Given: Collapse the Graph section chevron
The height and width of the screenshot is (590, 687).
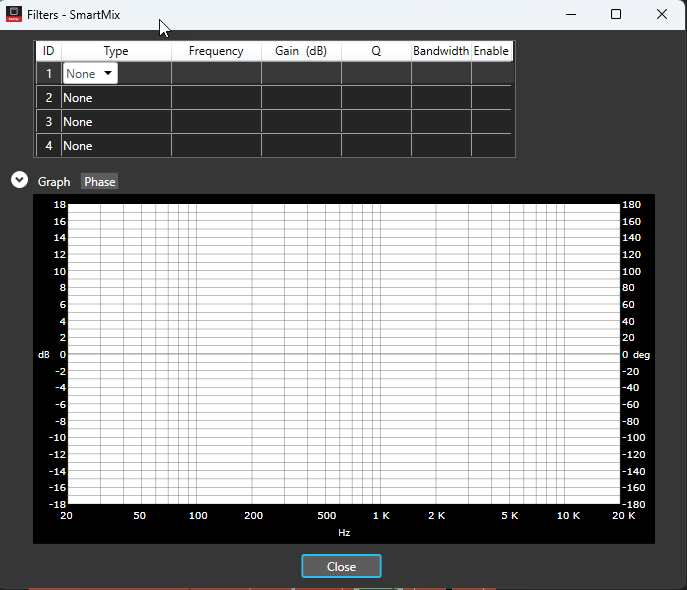Looking at the screenshot, I should pos(19,180).
